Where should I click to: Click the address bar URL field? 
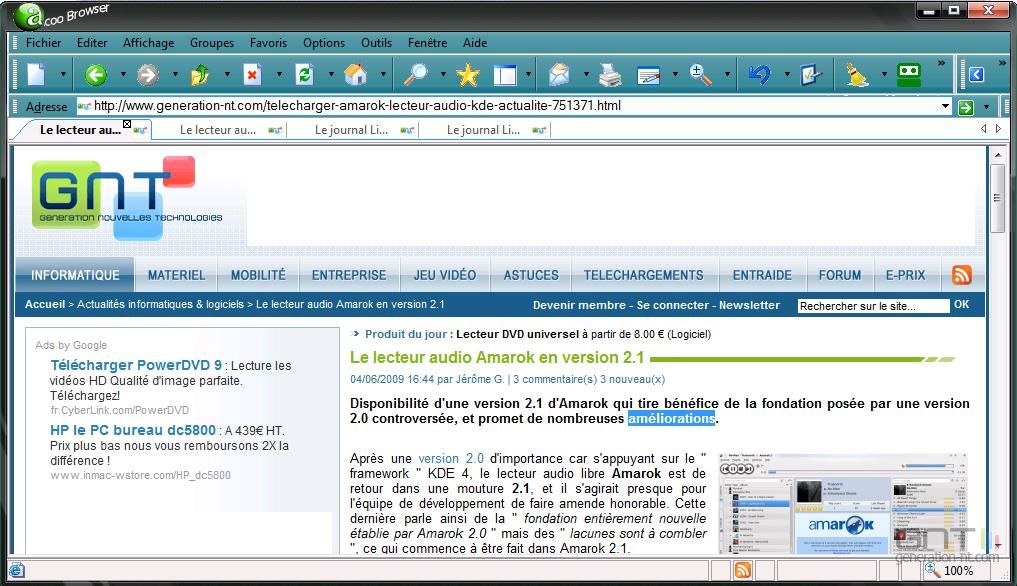pos(512,106)
